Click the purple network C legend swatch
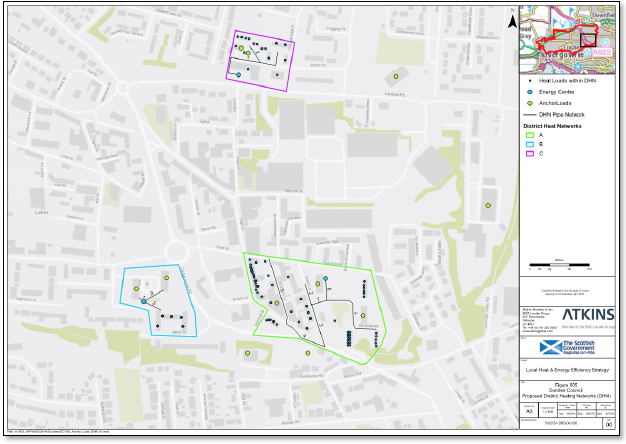The width and height of the screenshot is (626, 444). [530, 153]
